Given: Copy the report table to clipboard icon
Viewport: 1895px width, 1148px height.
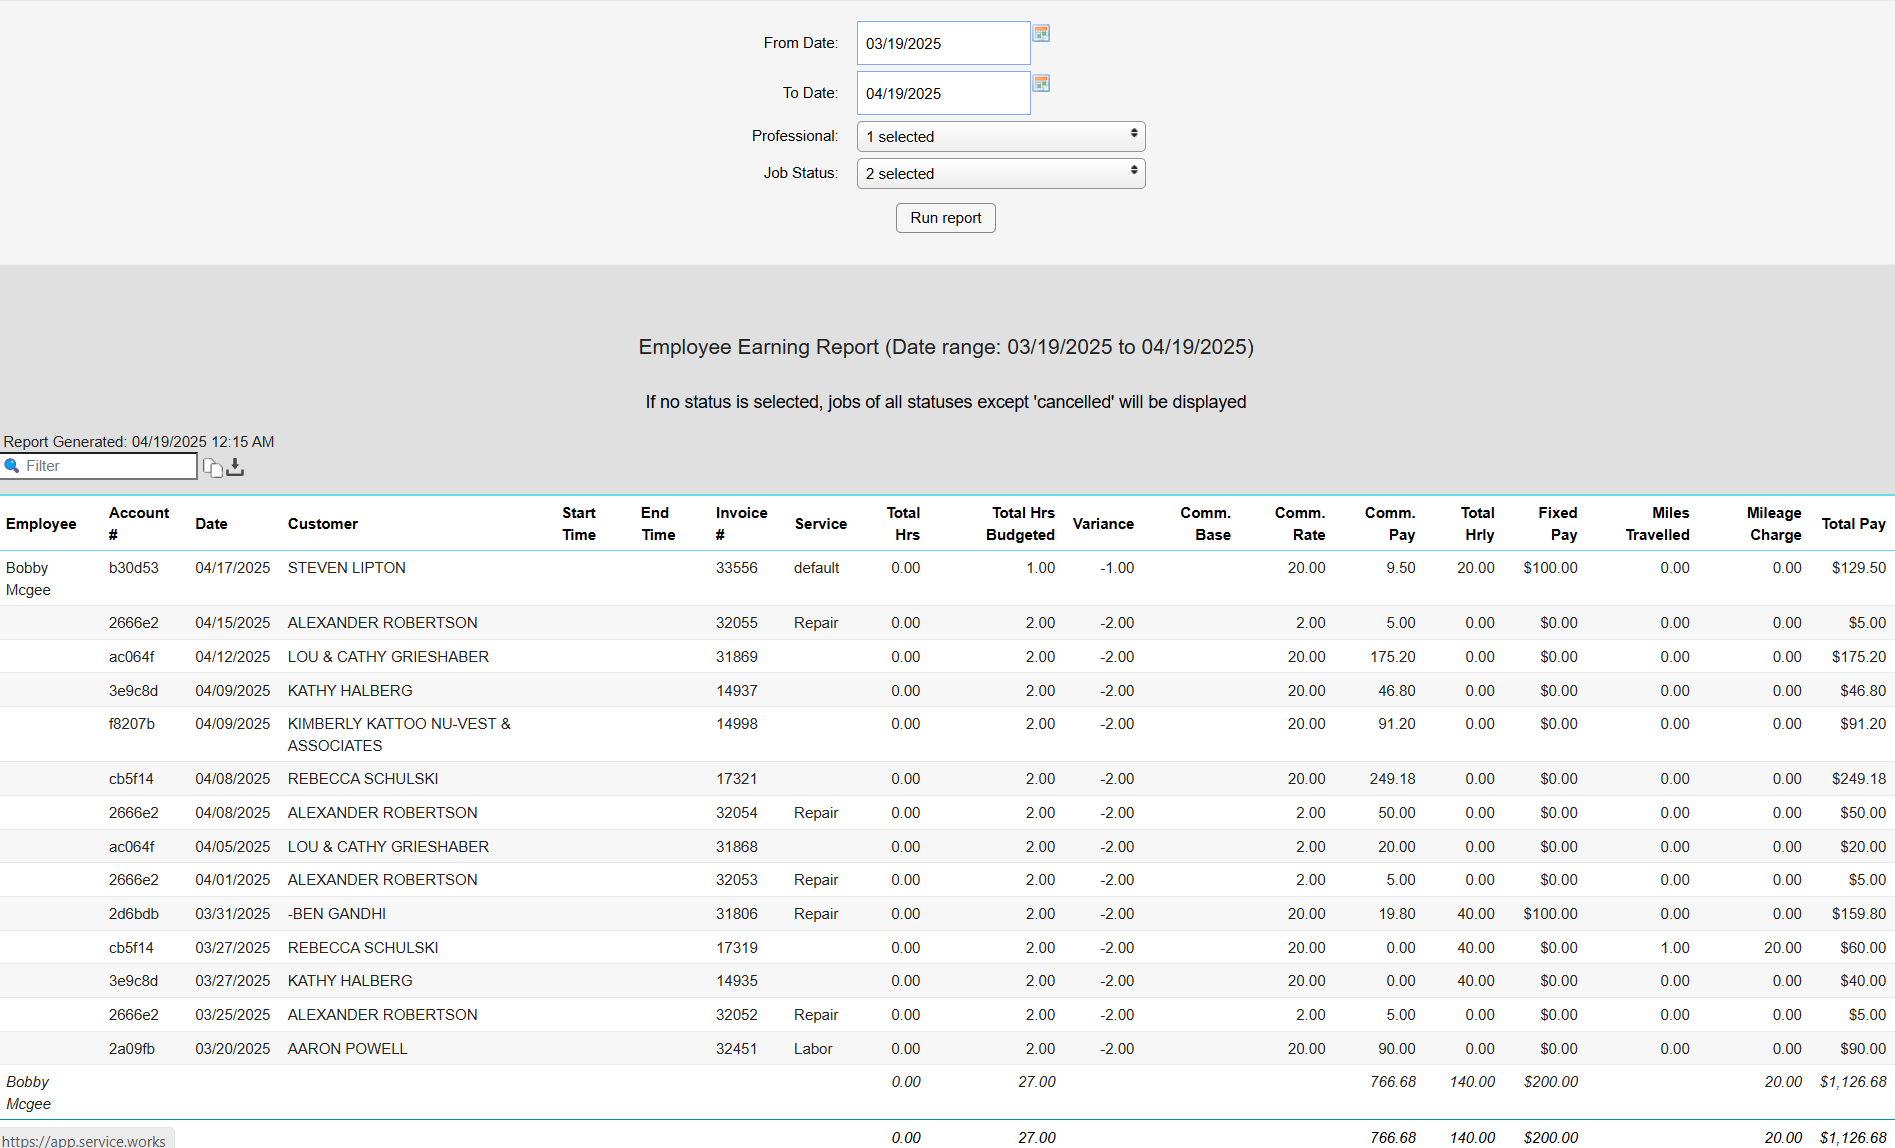Looking at the screenshot, I should tap(212, 467).
